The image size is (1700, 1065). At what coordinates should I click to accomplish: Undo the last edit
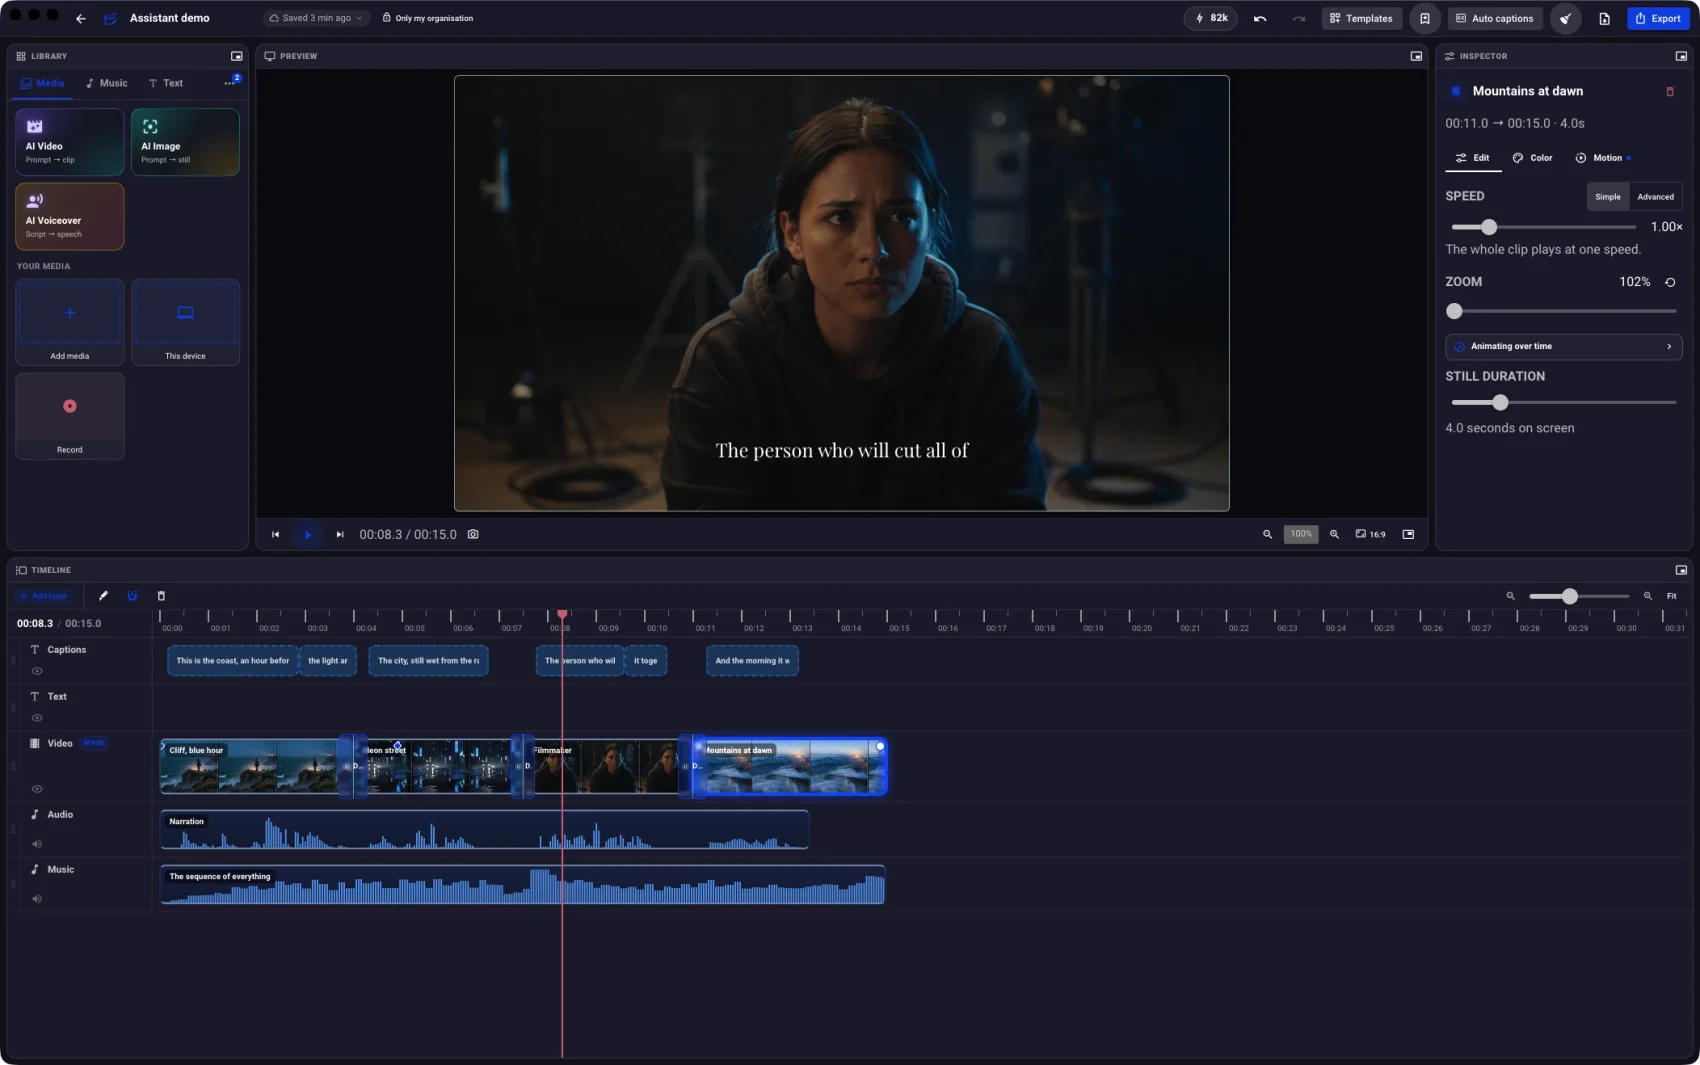coord(1260,18)
